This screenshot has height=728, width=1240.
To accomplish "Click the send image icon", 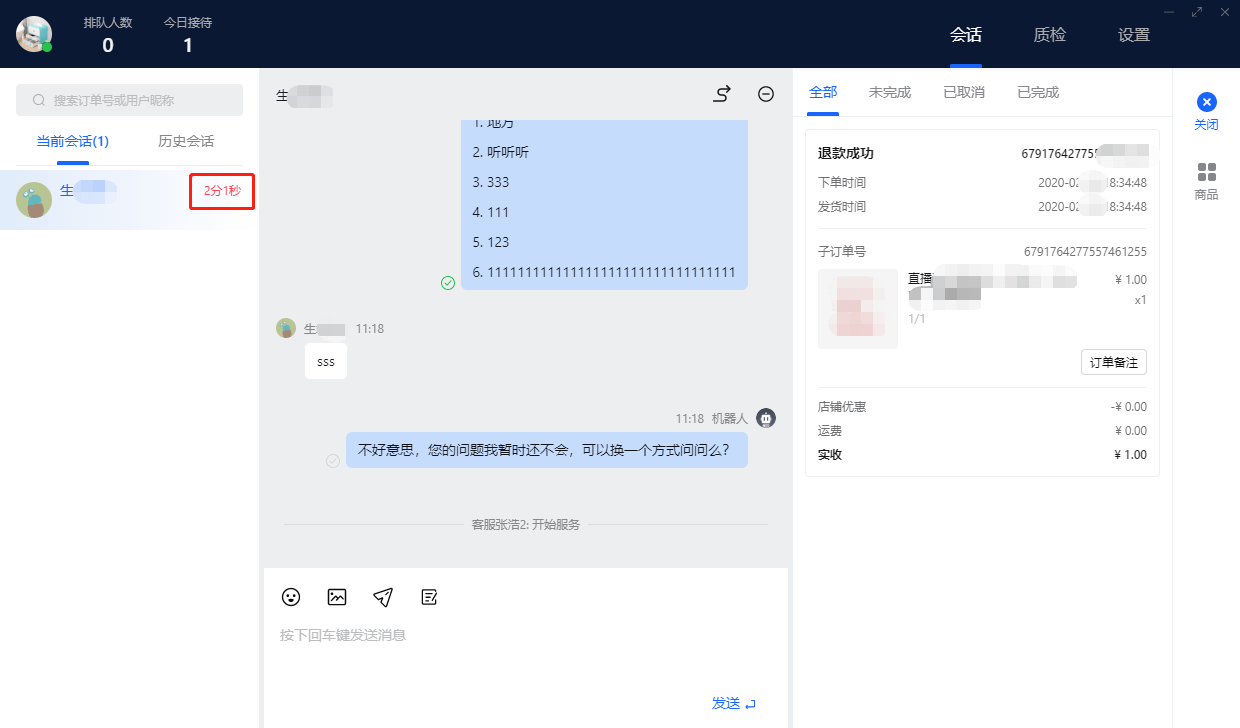I will point(337,597).
